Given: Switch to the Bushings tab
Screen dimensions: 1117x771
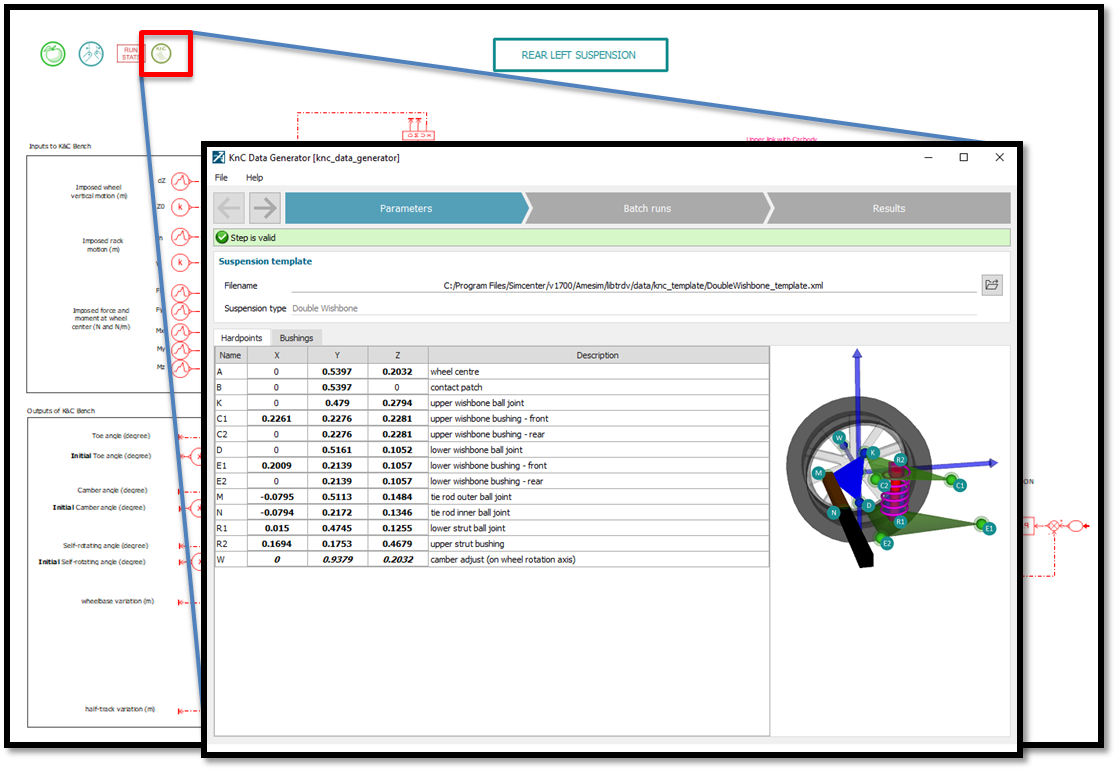Looking at the screenshot, I should [296, 338].
